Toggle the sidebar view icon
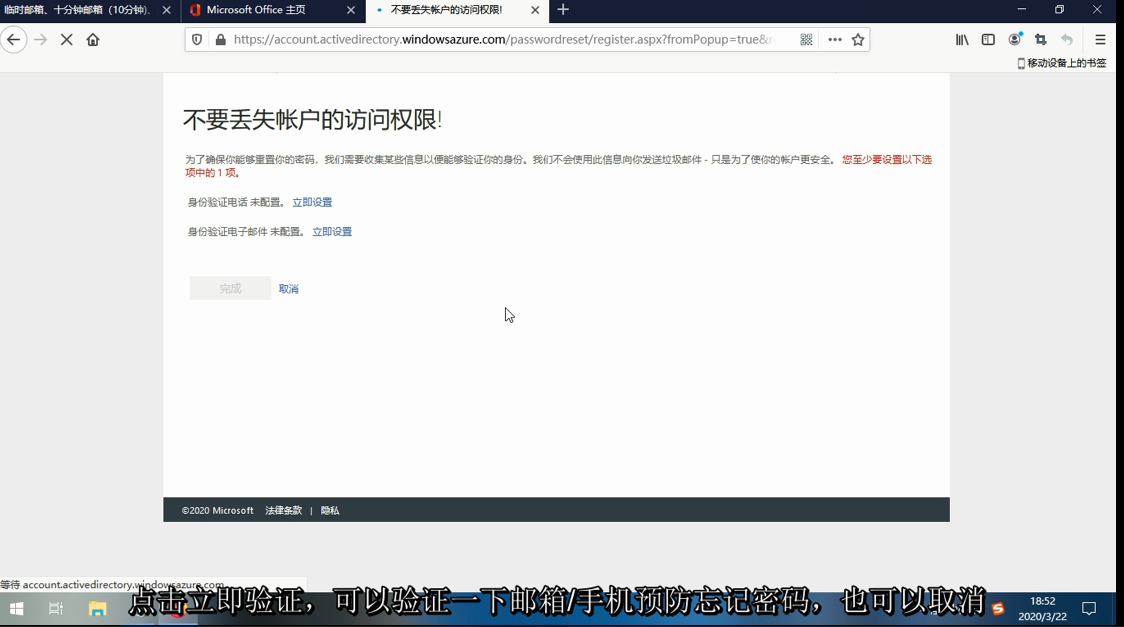This screenshot has height=627, width=1124. (988, 39)
